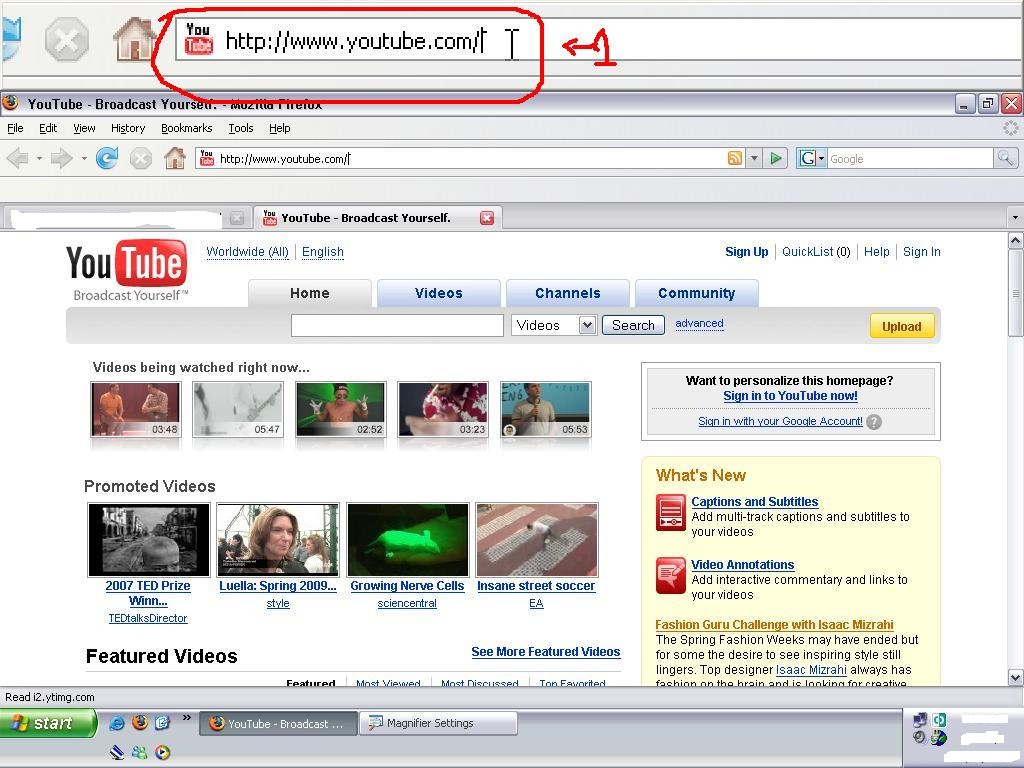Switch to the YouTube Videos tab
The width and height of the screenshot is (1024, 768).
tap(439, 293)
